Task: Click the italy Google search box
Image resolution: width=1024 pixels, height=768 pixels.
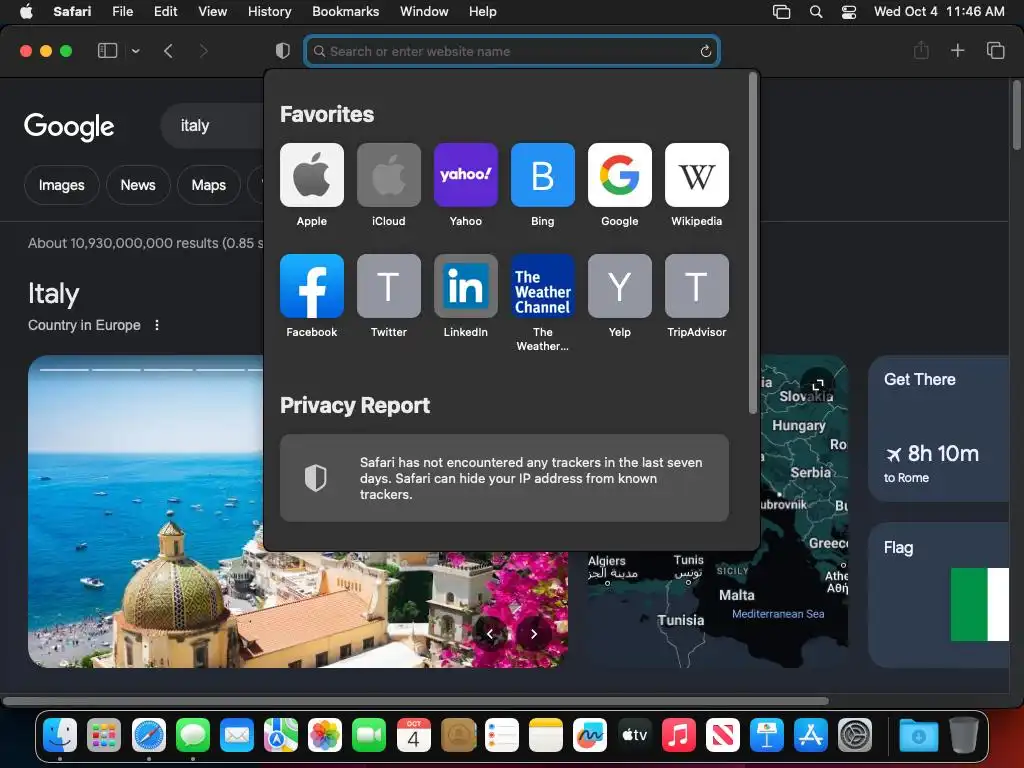Action: pyautogui.click(x=212, y=125)
